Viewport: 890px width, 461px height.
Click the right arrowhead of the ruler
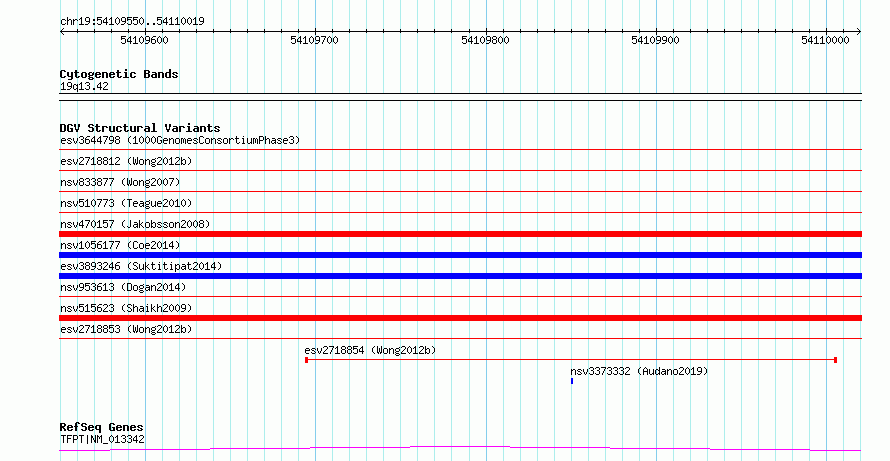point(859,32)
